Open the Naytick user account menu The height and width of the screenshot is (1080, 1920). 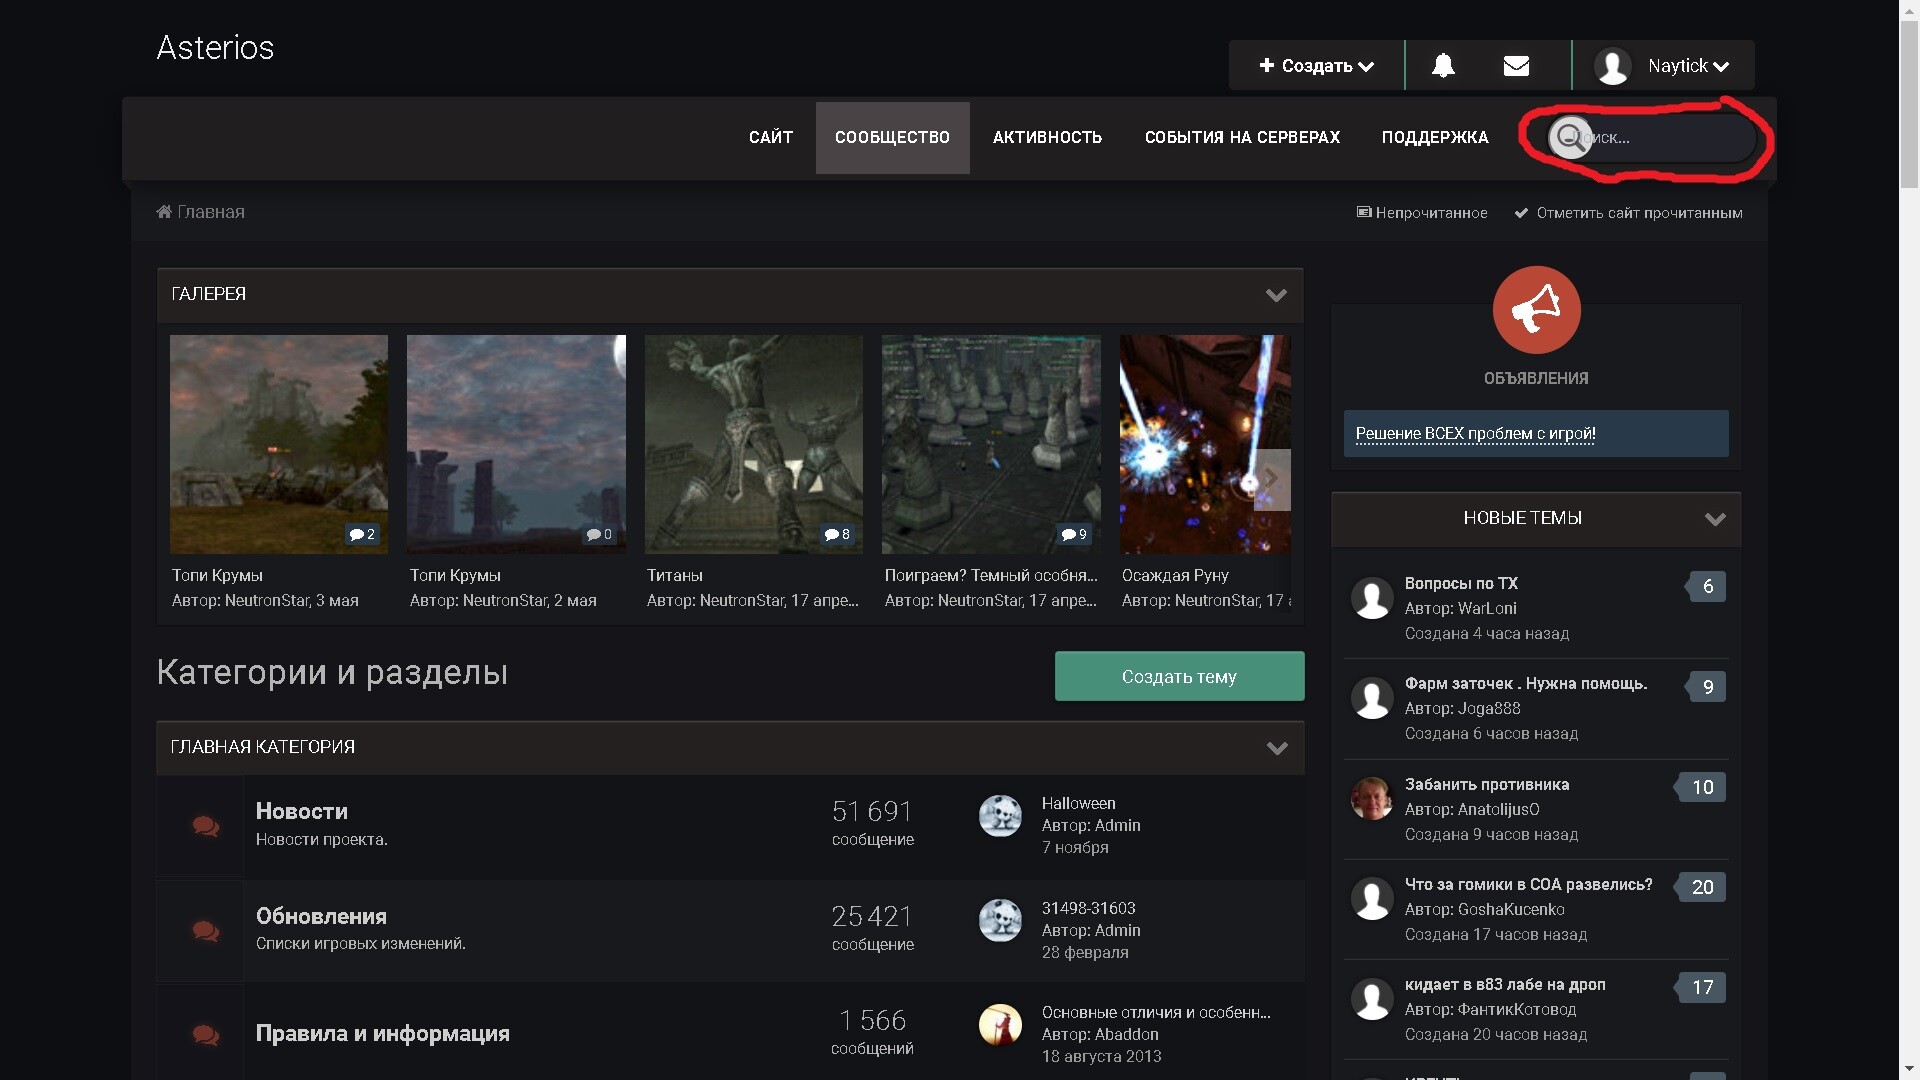tap(1663, 66)
